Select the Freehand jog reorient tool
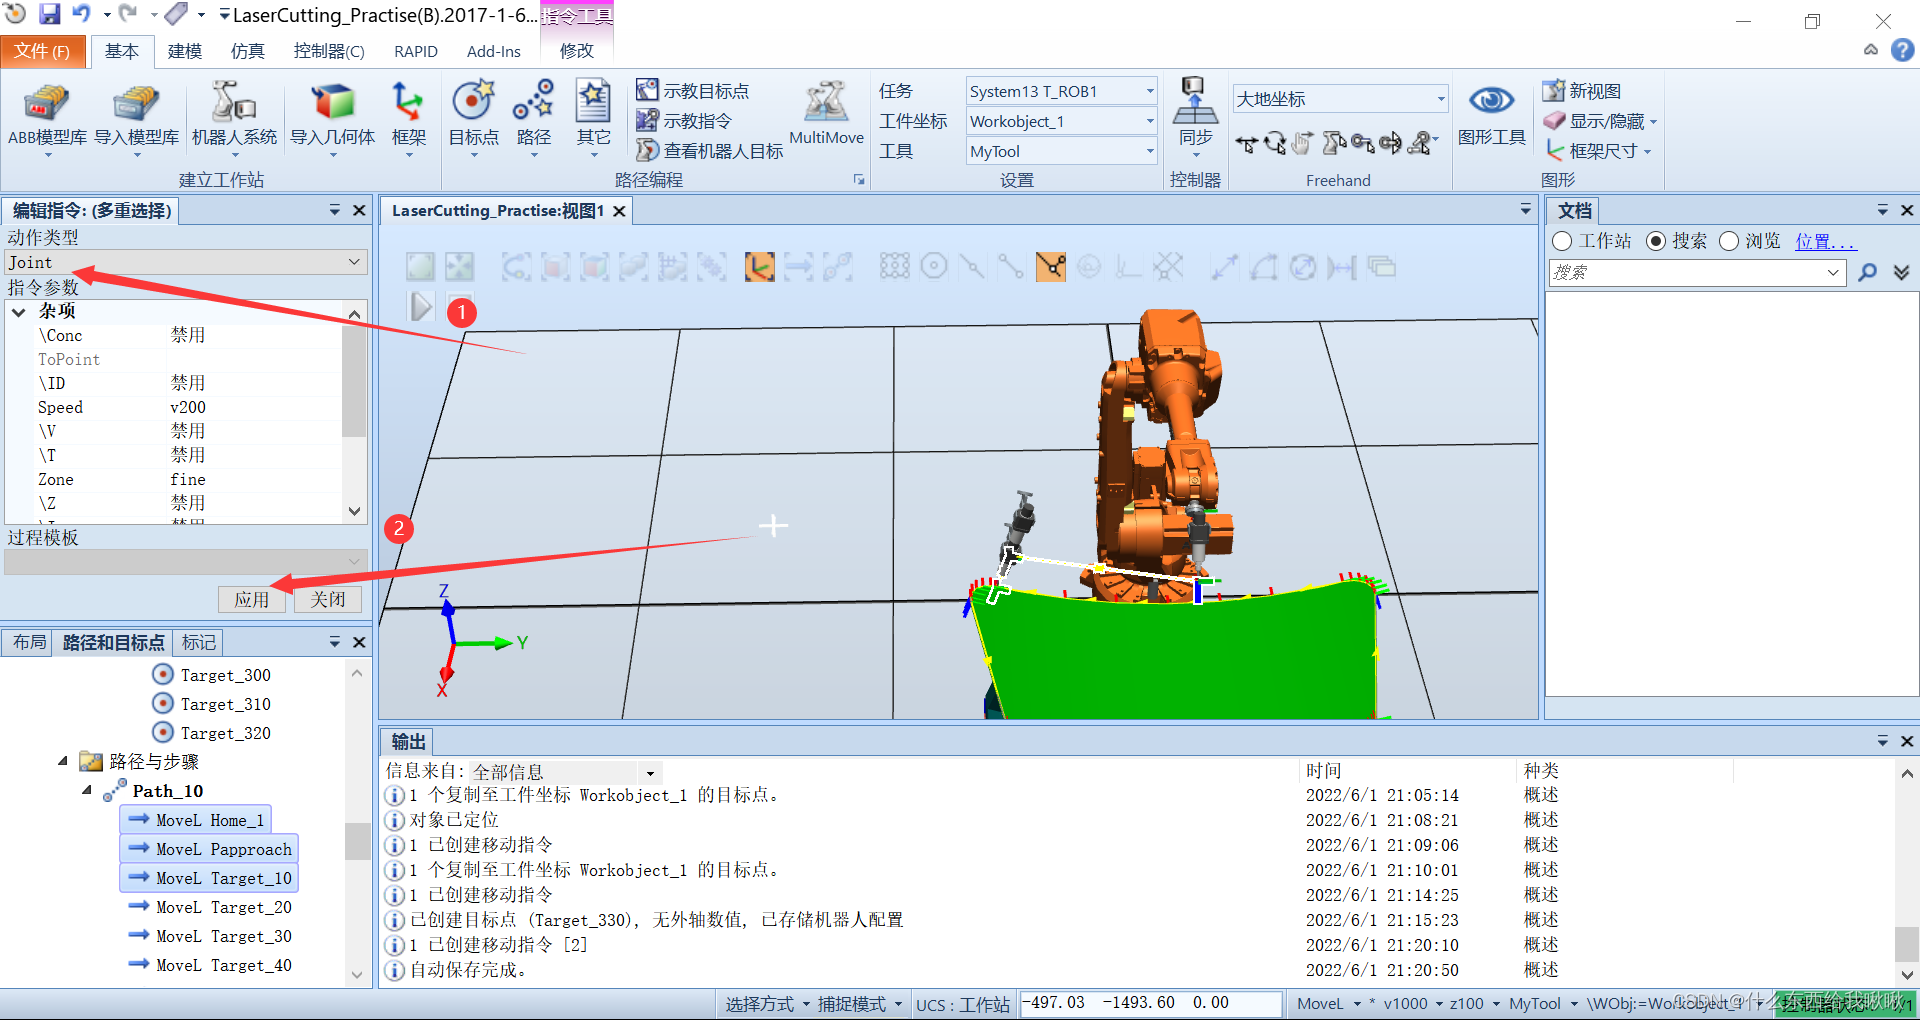Screen dimensions: 1920x1020 (1390, 144)
